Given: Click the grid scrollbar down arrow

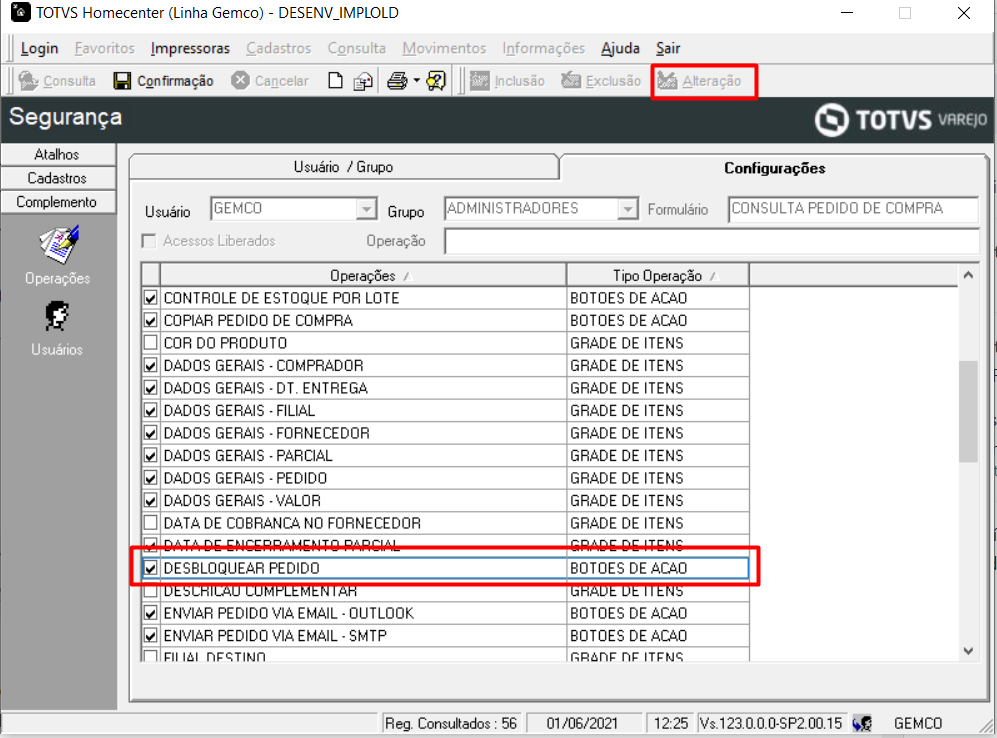Looking at the screenshot, I should click(x=968, y=651).
